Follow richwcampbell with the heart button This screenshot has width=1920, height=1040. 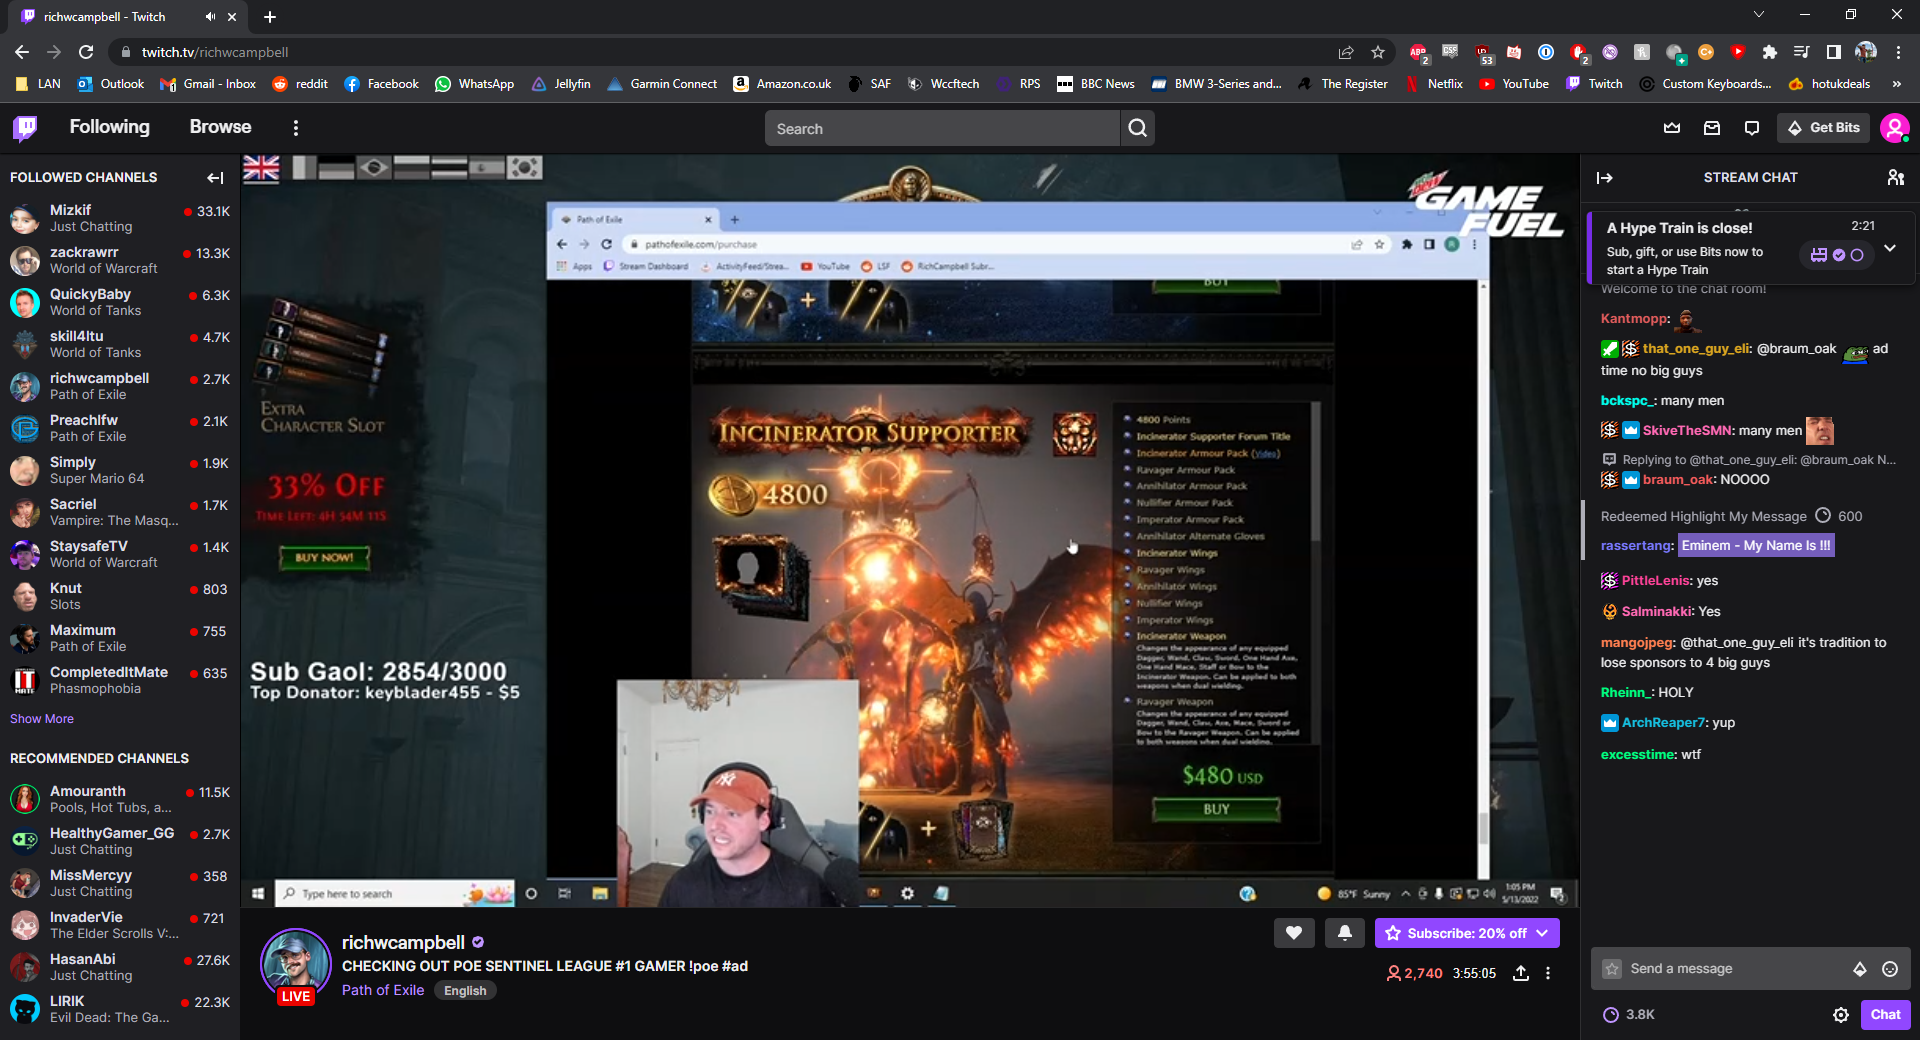pos(1294,933)
